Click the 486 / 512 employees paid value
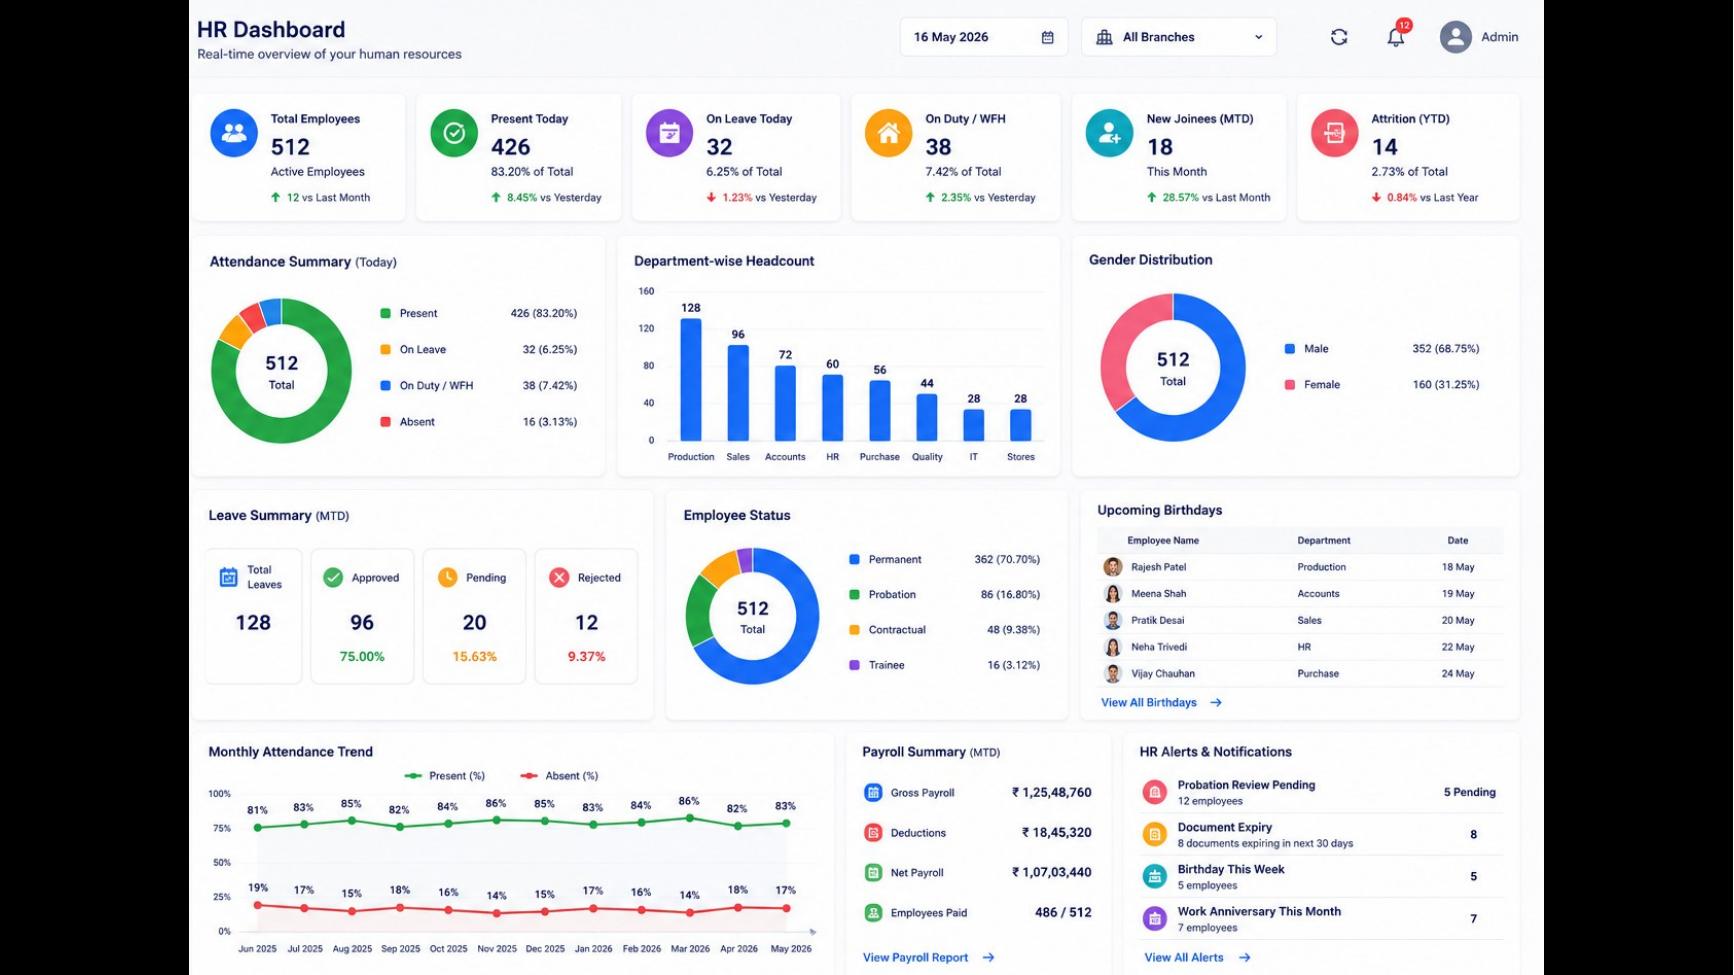 [x=1063, y=912]
